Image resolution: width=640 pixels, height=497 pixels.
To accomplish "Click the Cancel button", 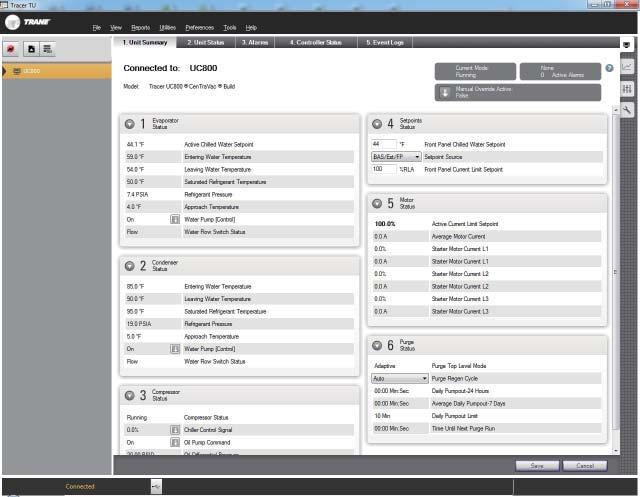I will [585, 466].
